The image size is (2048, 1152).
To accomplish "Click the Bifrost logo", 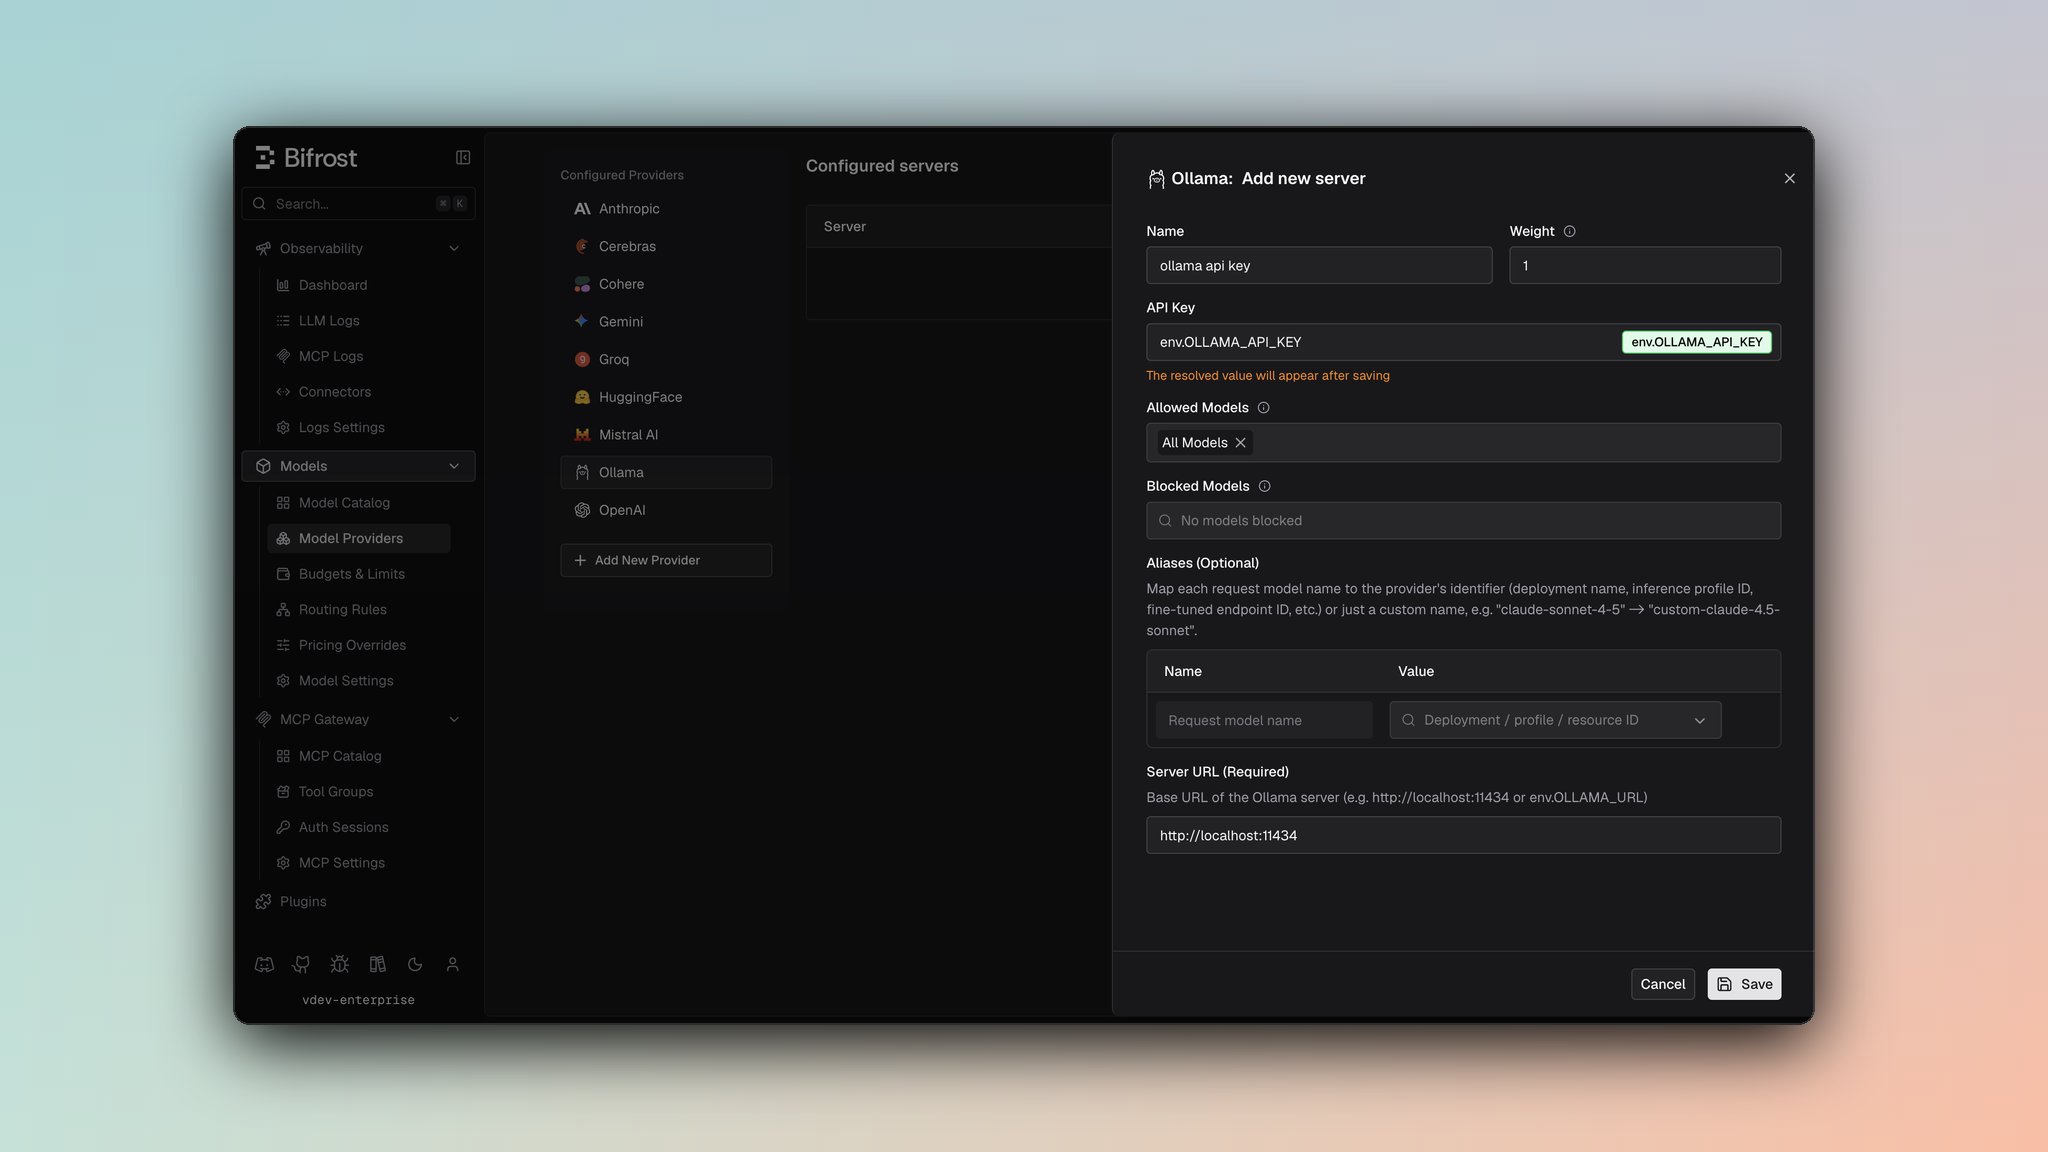I will [306, 157].
